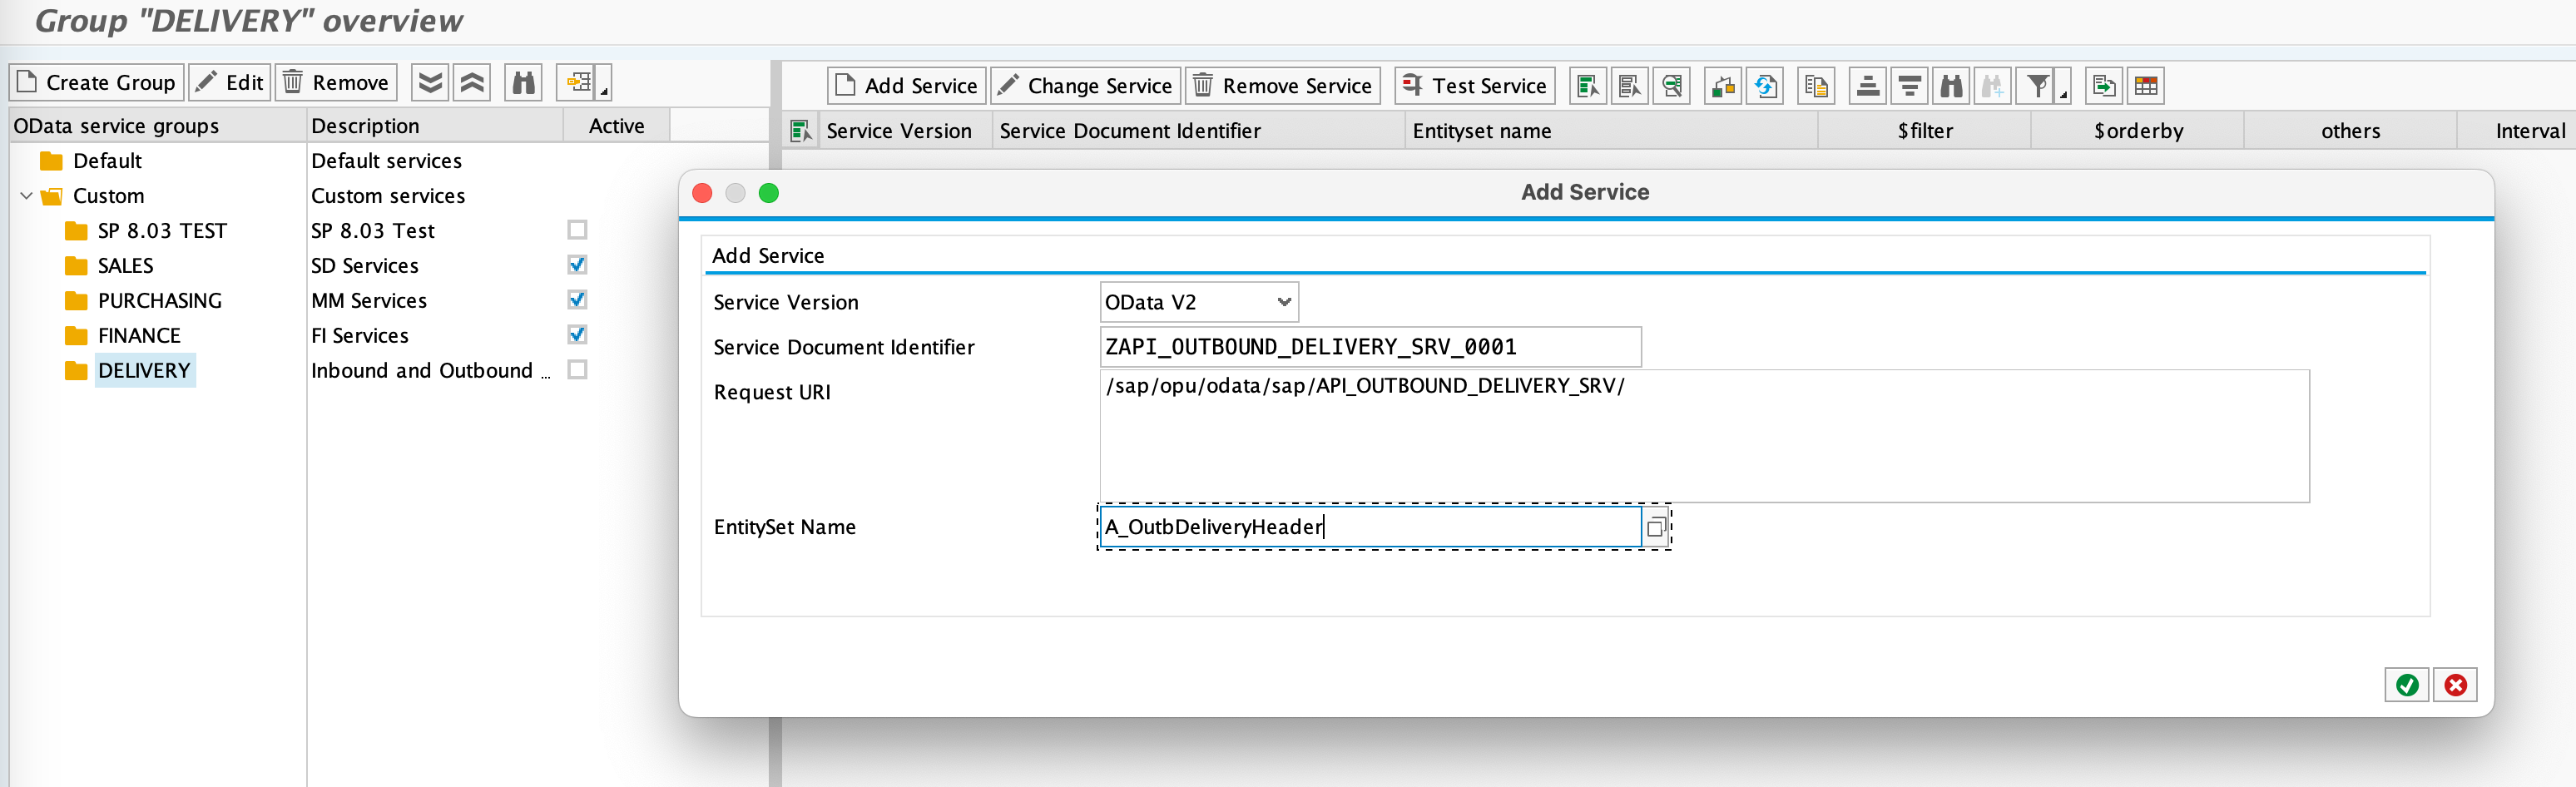The height and width of the screenshot is (787, 2576).
Task: Open the Service Version OData V2 dropdown
Action: tap(1284, 302)
